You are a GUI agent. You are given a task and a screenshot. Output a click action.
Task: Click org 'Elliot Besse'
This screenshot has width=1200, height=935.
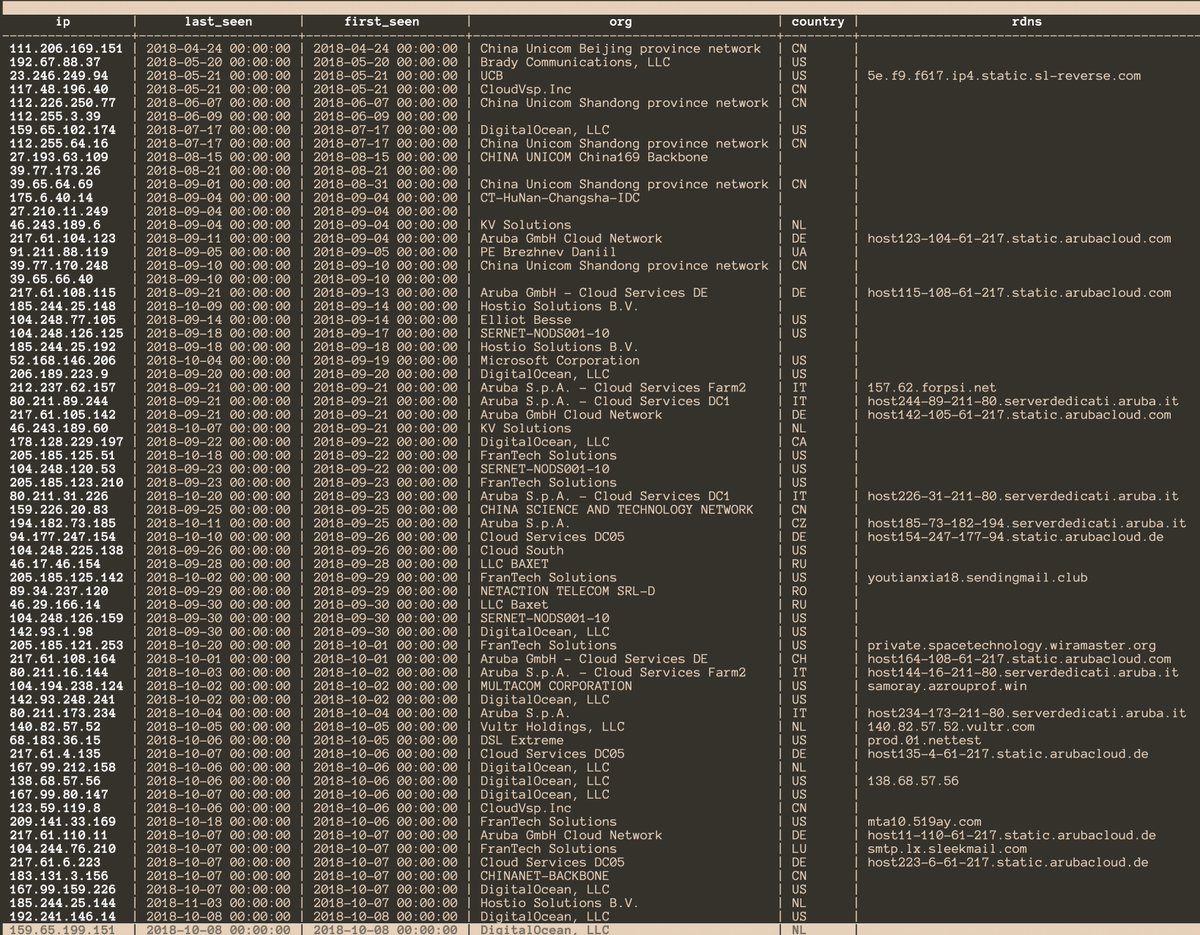(x=525, y=320)
